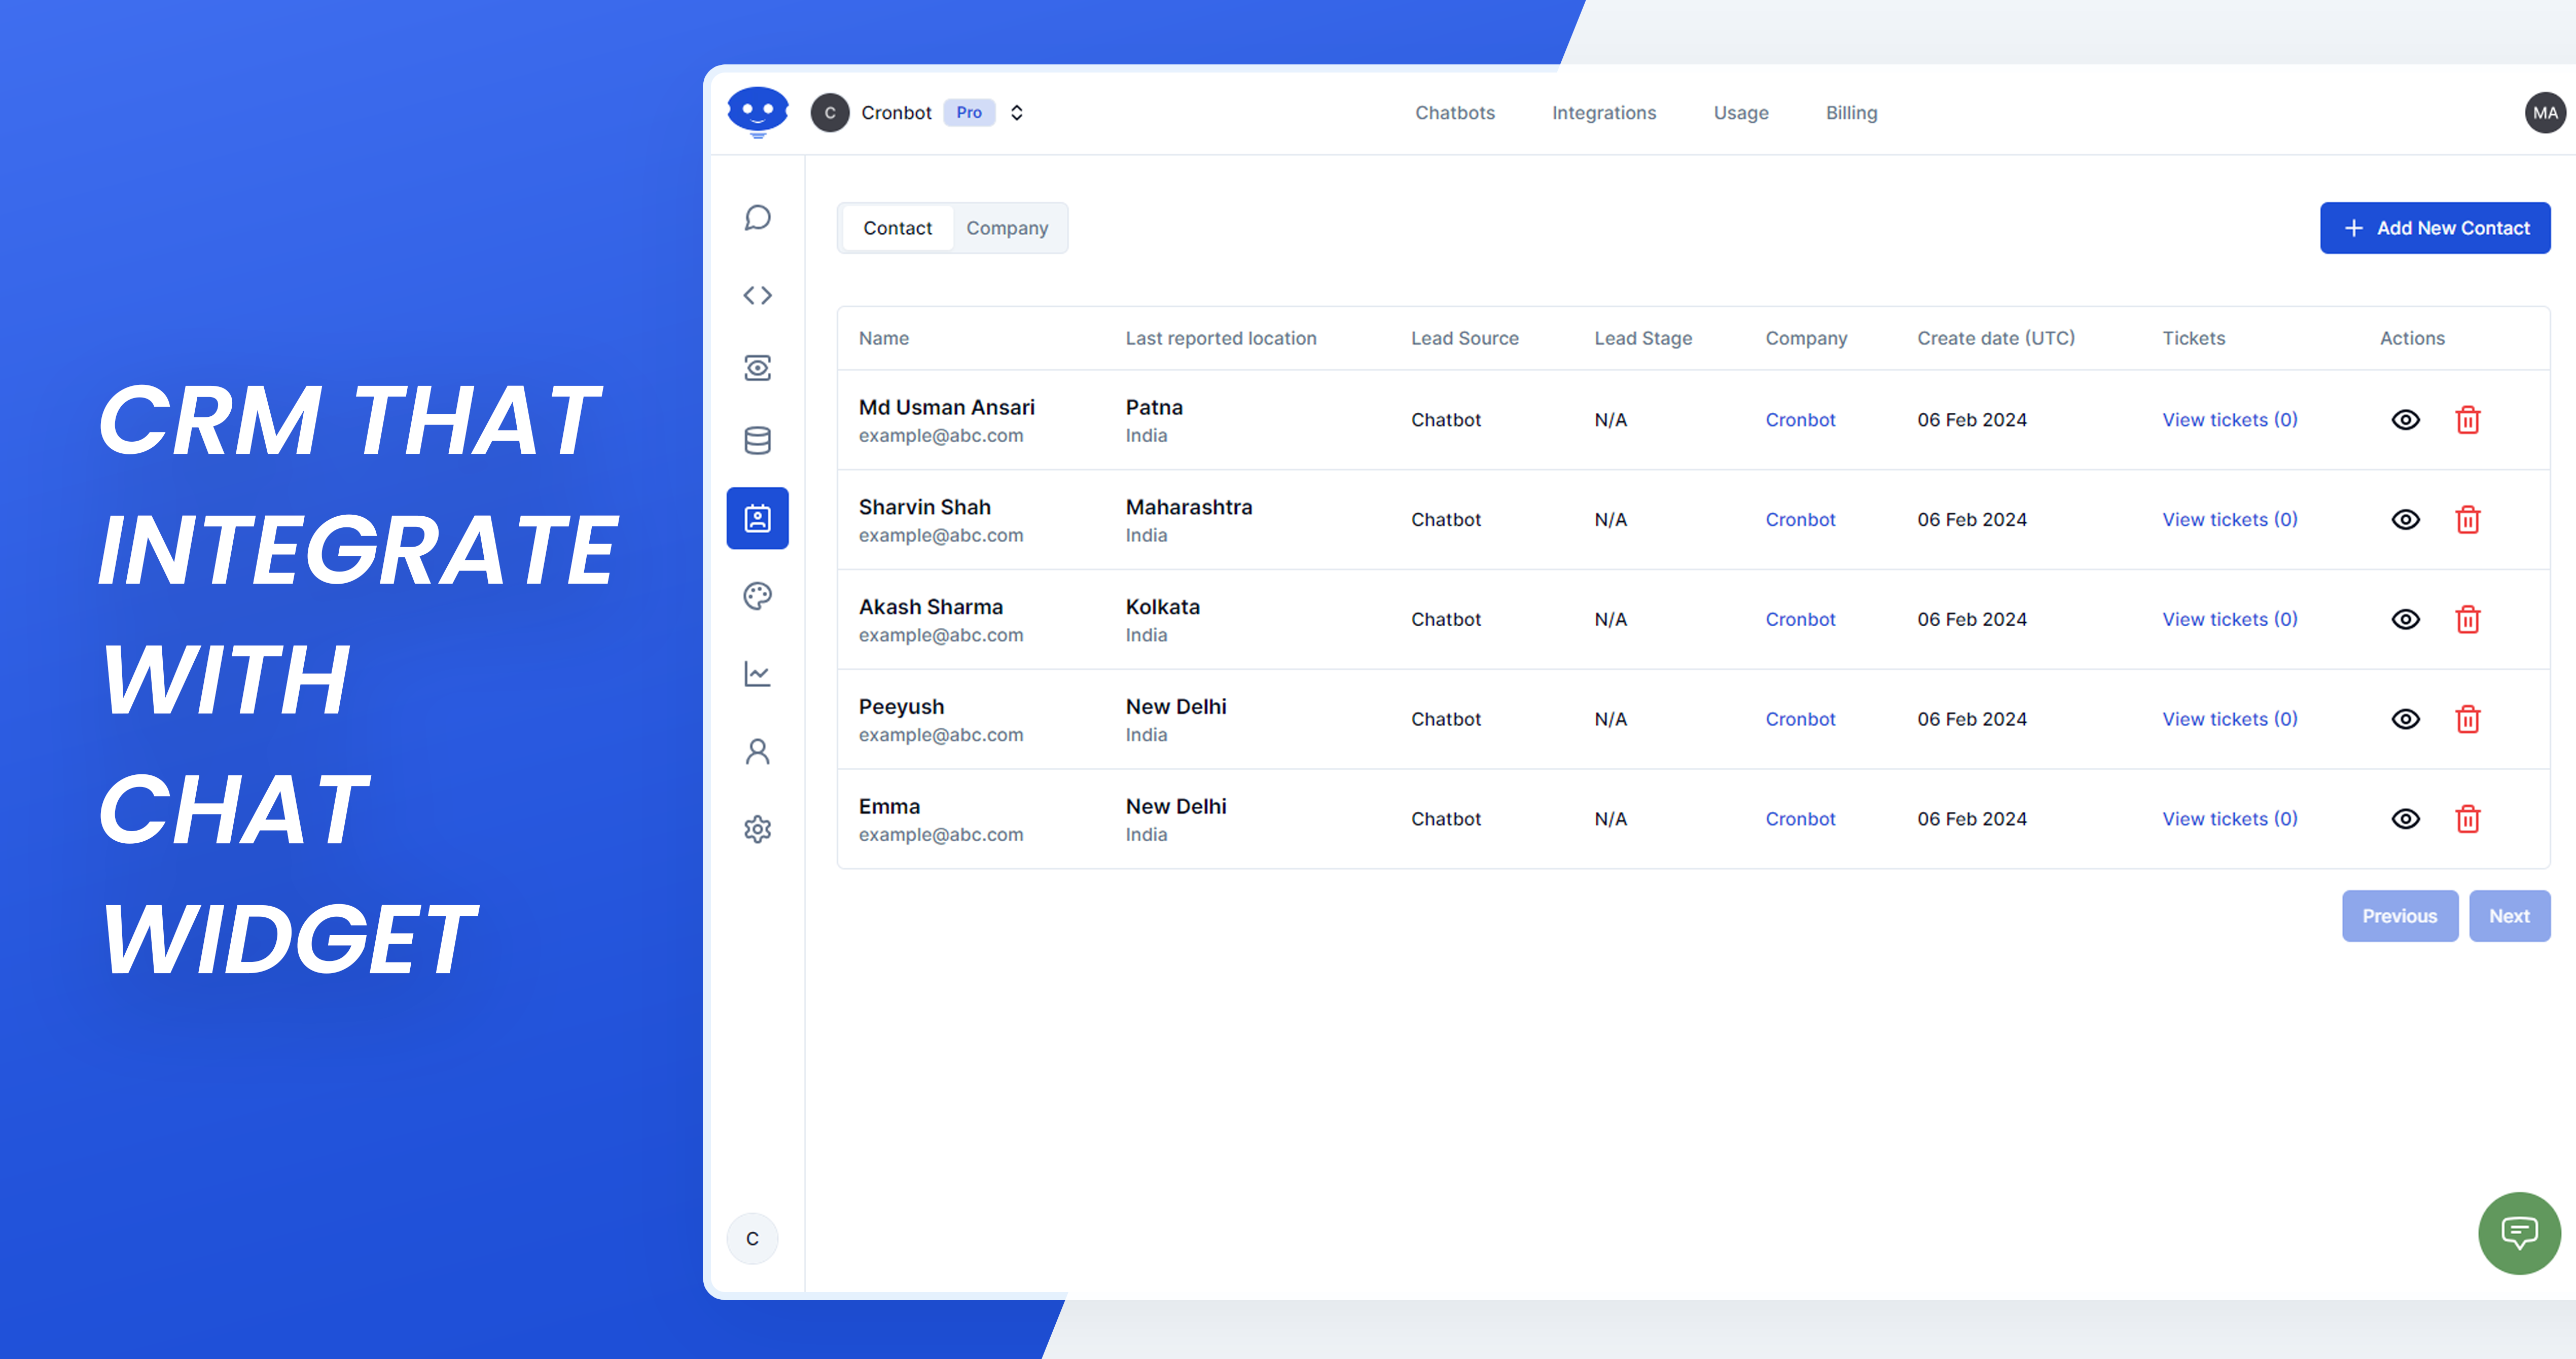Image resolution: width=2576 pixels, height=1359 pixels.
Task: Open the database sources sidebar icon
Action: point(757,440)
